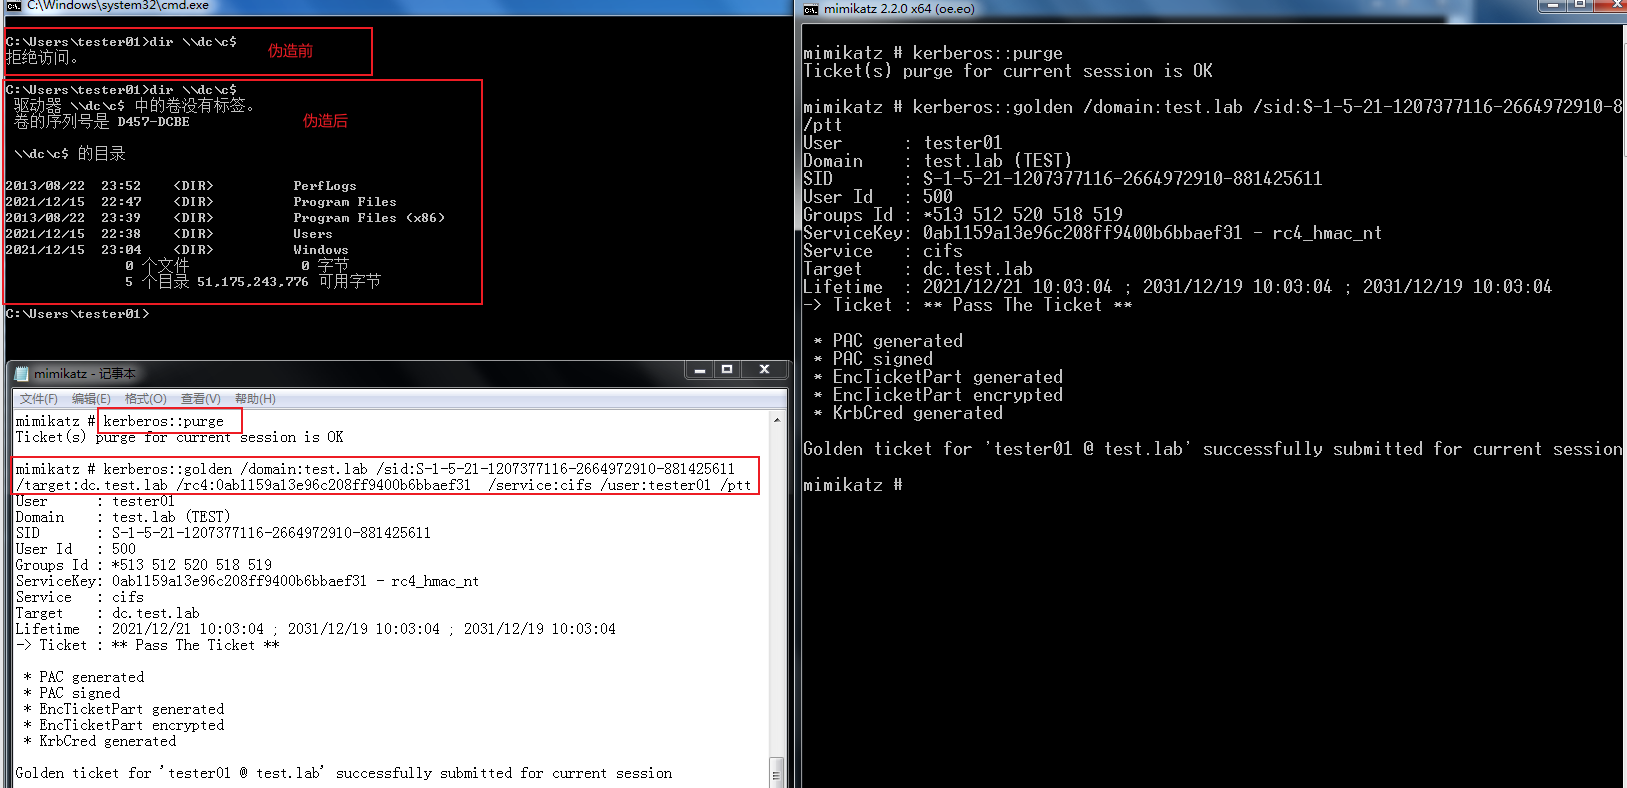This screenshot has height=788, width=1627.
Task: Click 'Domain : test.lab (TEST)' in mimikatz console
Action: (938, 161)
